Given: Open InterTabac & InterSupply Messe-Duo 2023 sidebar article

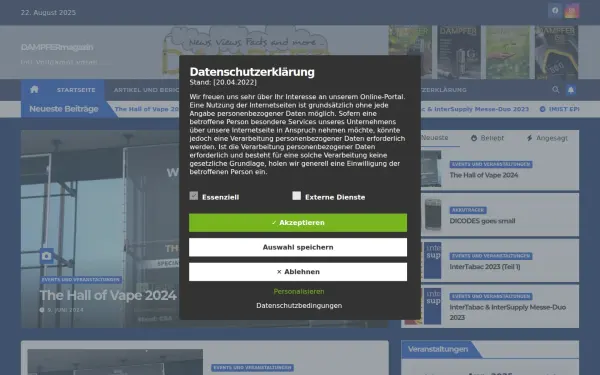Looking at the screenshot, I should 507,312.
